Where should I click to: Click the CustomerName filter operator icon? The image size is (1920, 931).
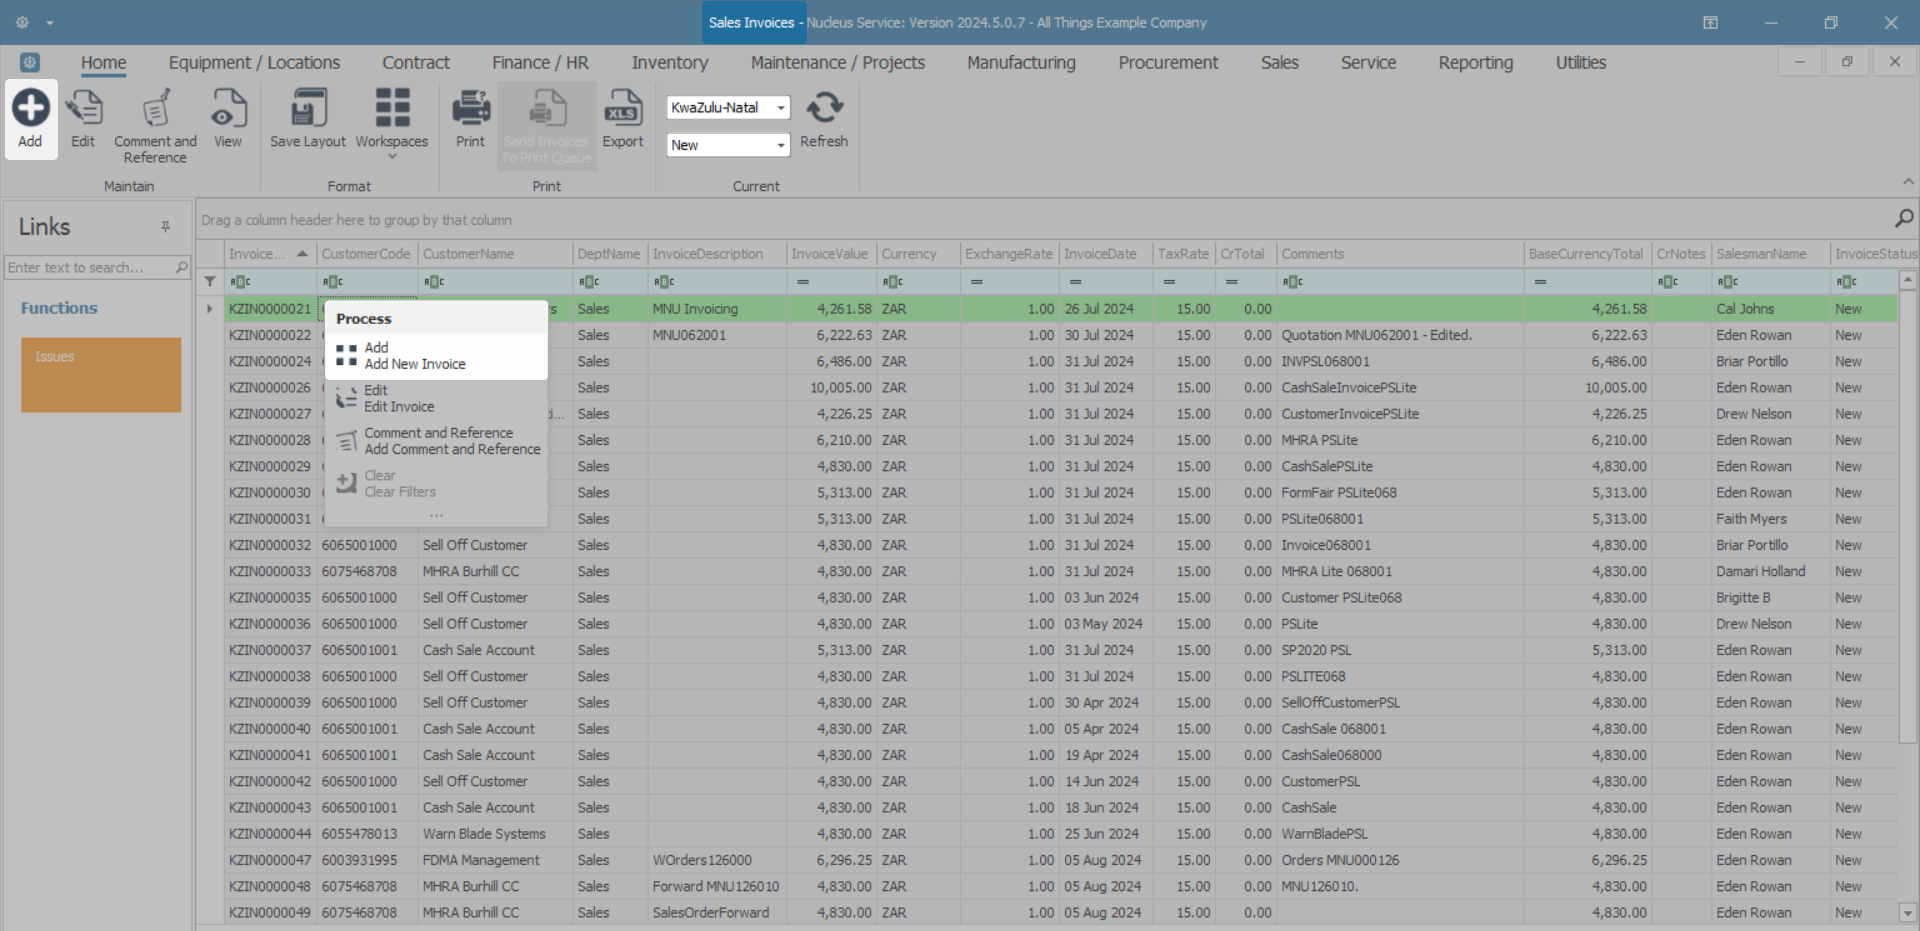(434, 282)
